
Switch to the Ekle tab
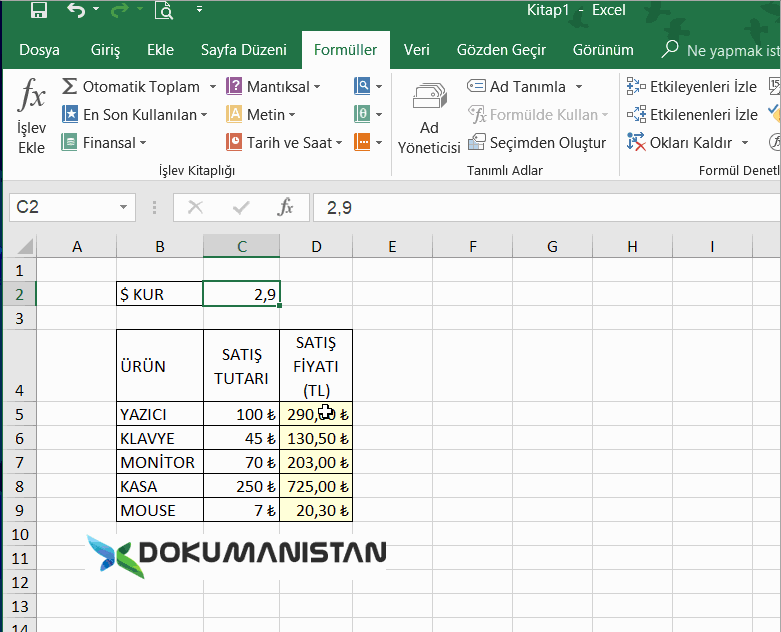[x=160, y=50]
